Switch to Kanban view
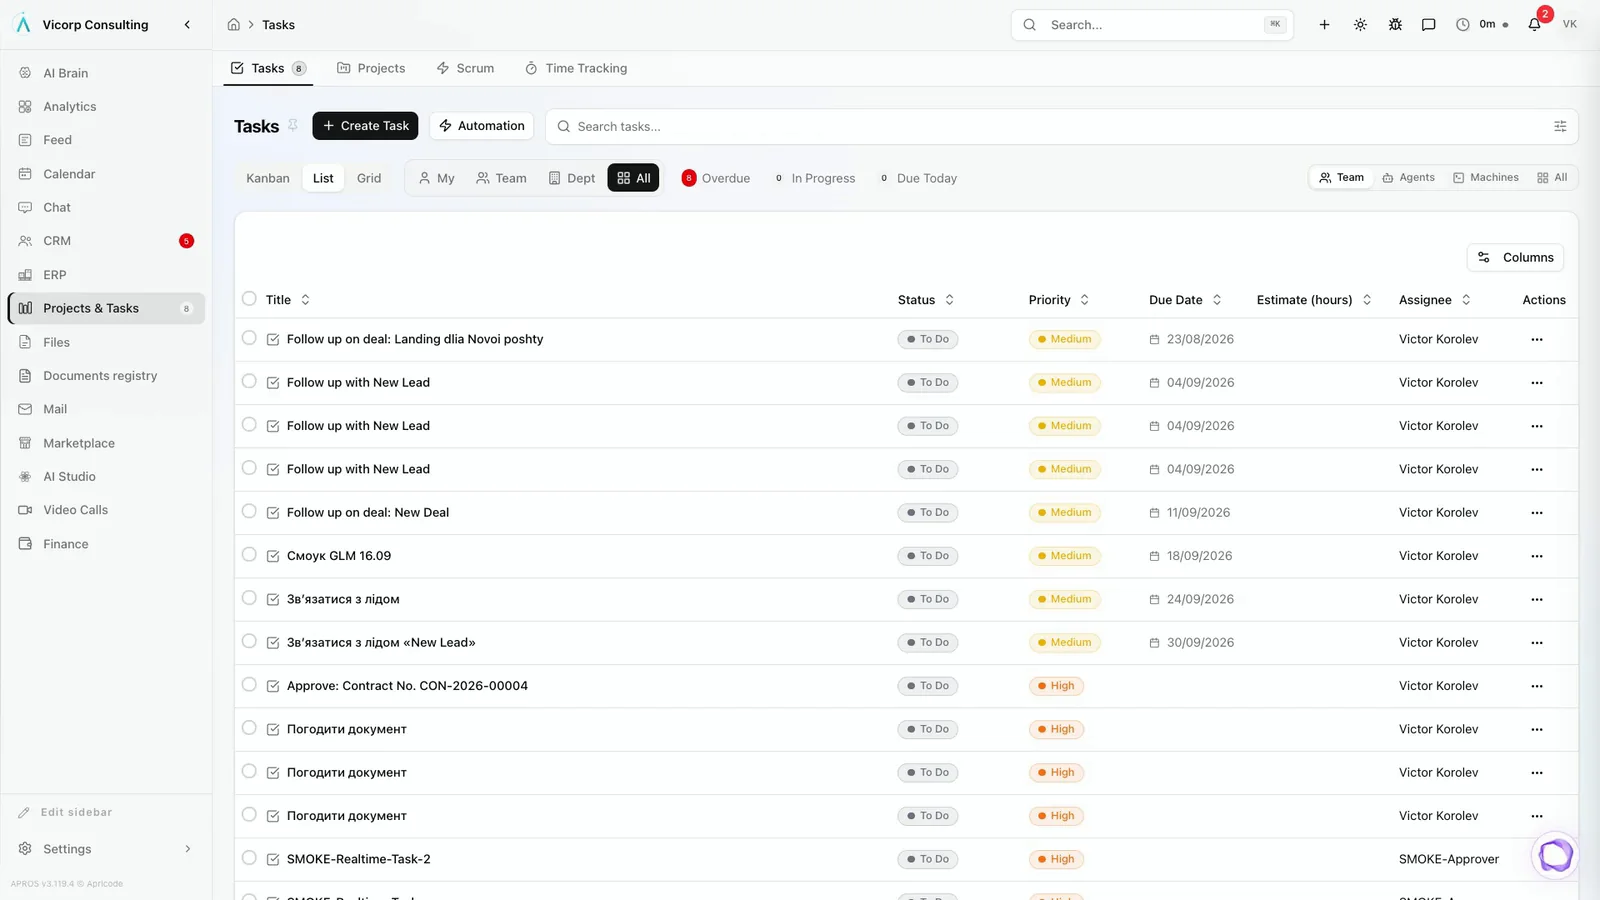Viewport: 1600px width, 900px height. click(268, 178)
